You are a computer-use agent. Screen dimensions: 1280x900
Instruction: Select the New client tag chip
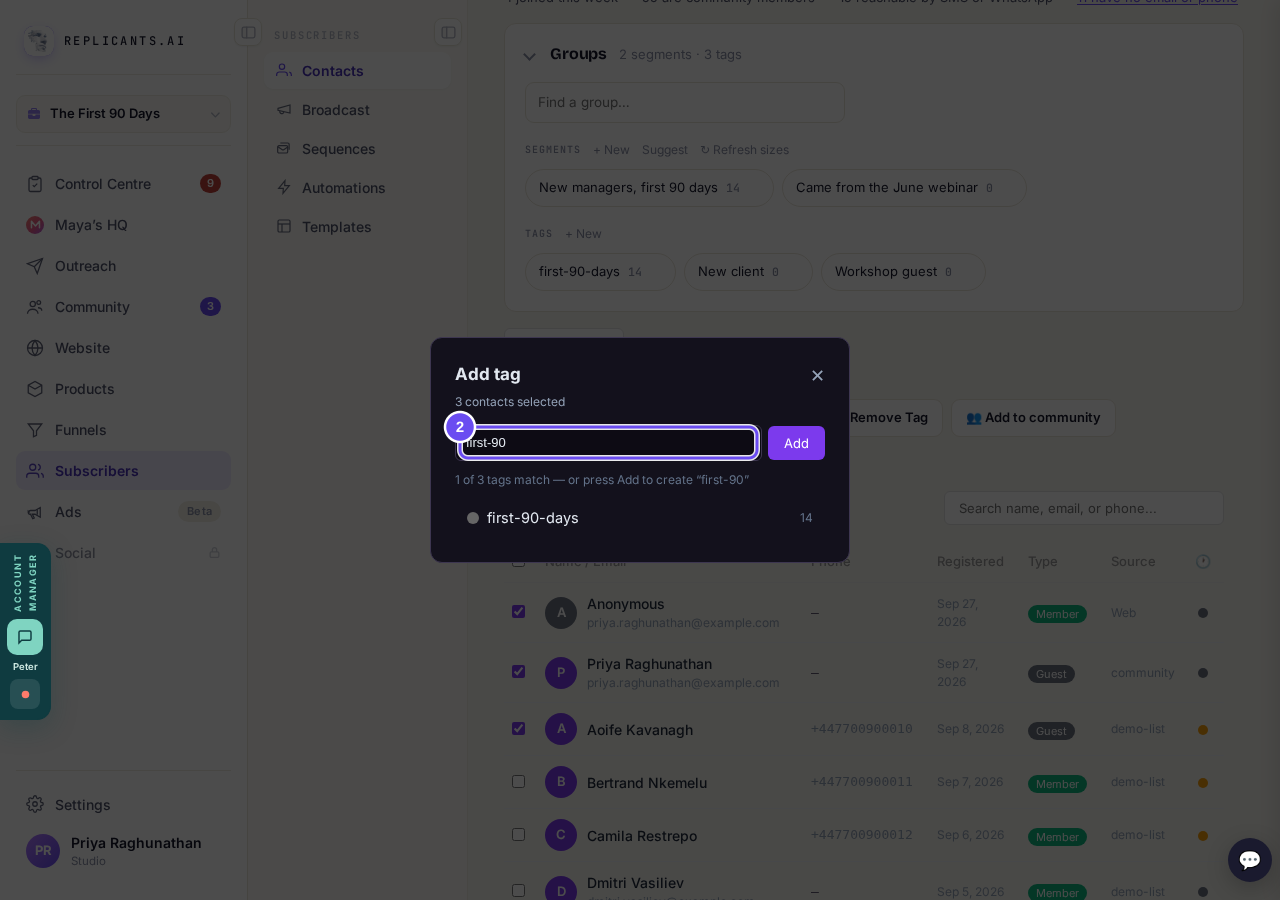click(748, 272)
